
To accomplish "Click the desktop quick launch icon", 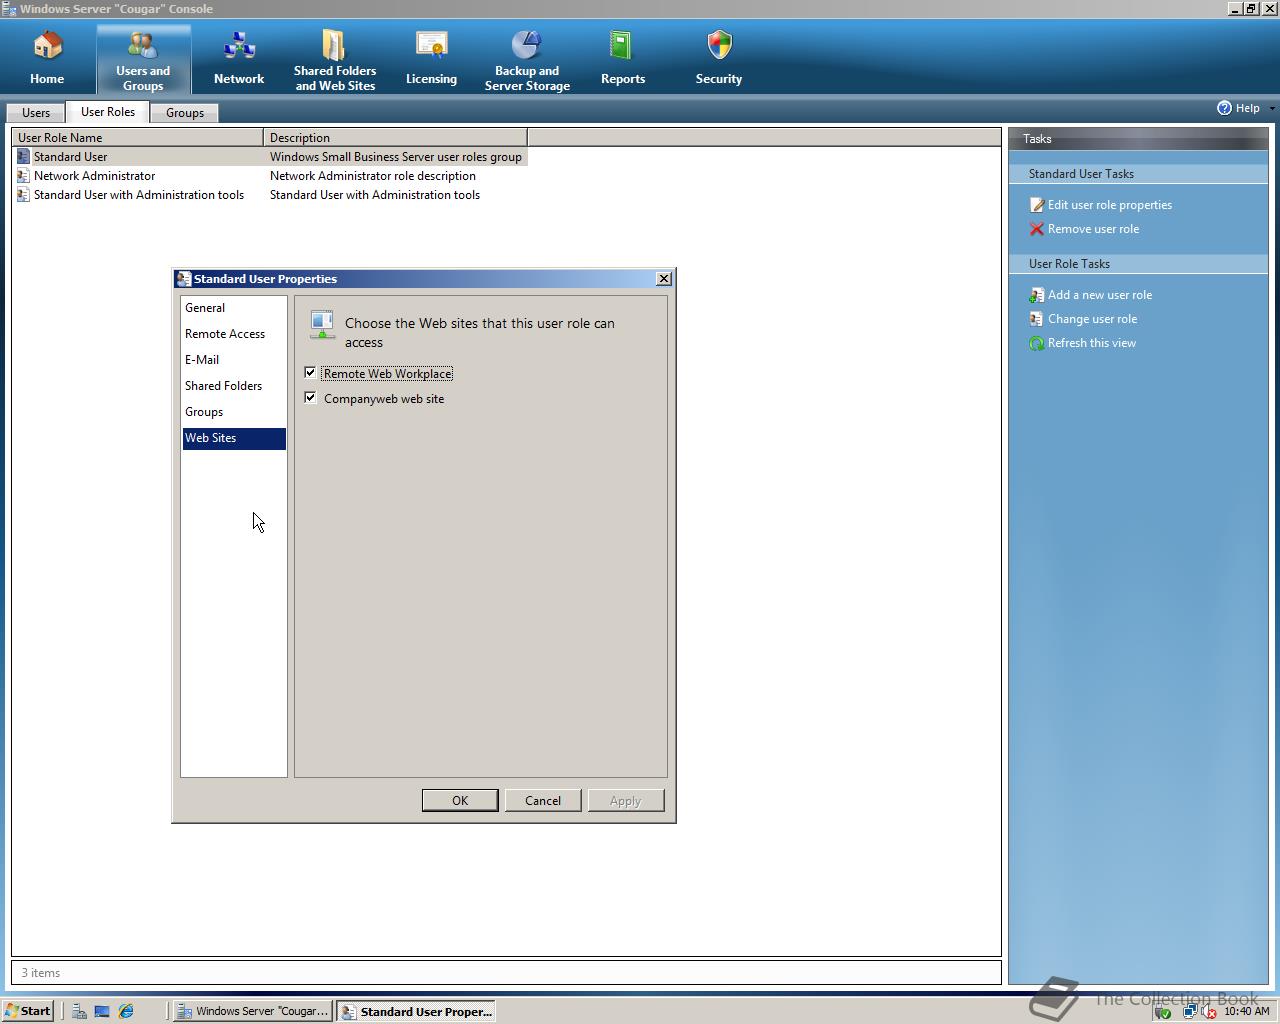I will 102,1011.
